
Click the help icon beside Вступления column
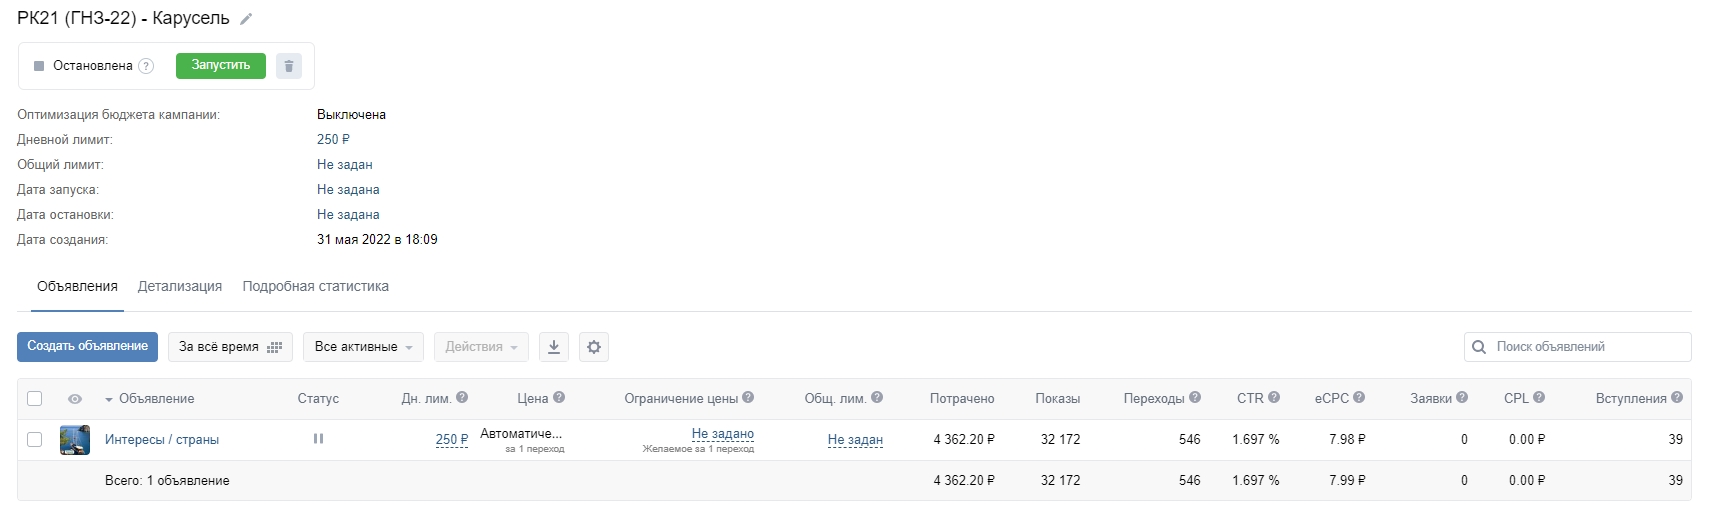(1677, 398)
